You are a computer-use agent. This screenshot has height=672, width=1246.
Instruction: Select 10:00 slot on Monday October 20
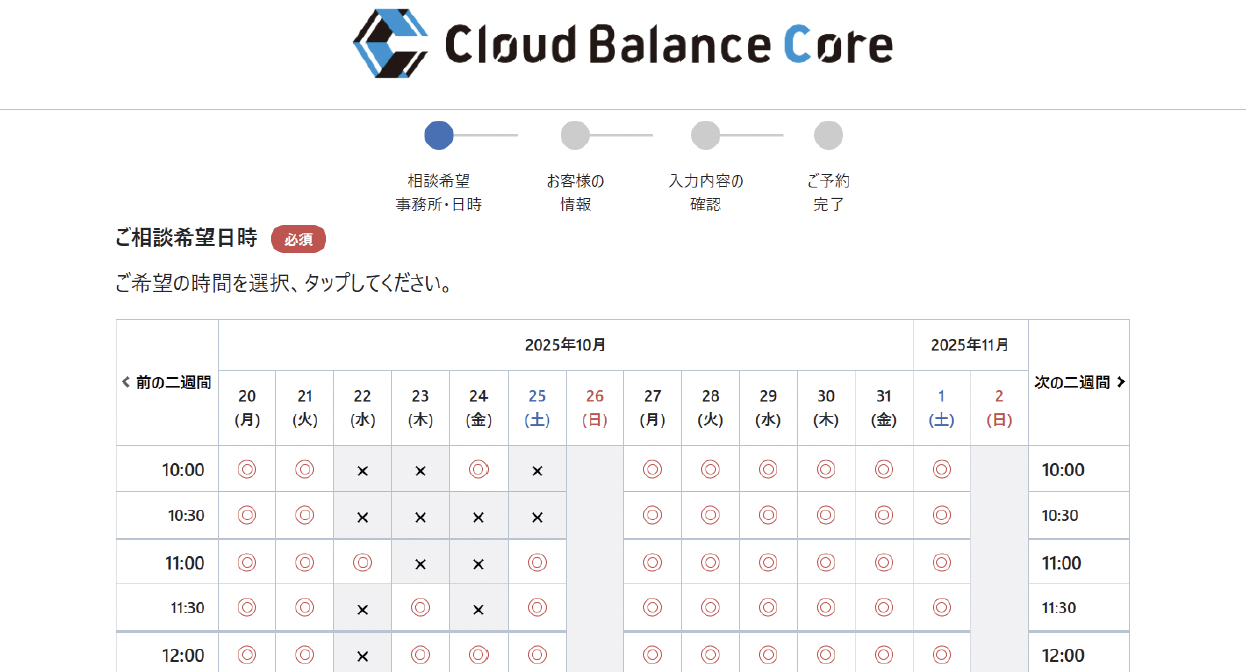click(x=247, y=469)
